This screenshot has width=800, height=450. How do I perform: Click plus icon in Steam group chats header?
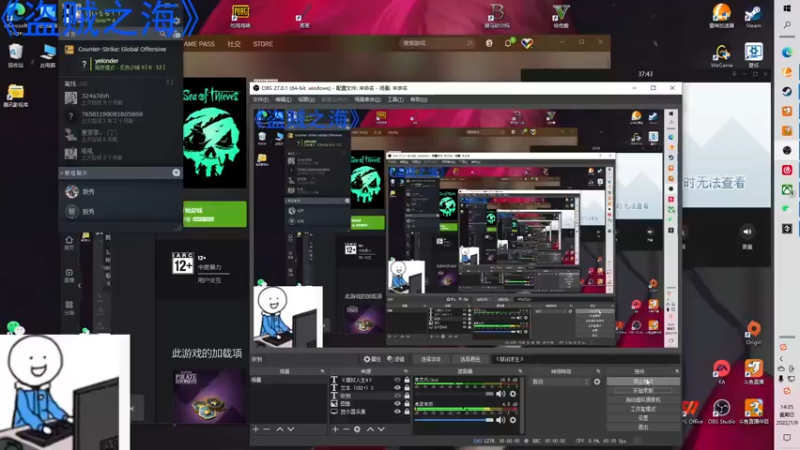(176, 173)
